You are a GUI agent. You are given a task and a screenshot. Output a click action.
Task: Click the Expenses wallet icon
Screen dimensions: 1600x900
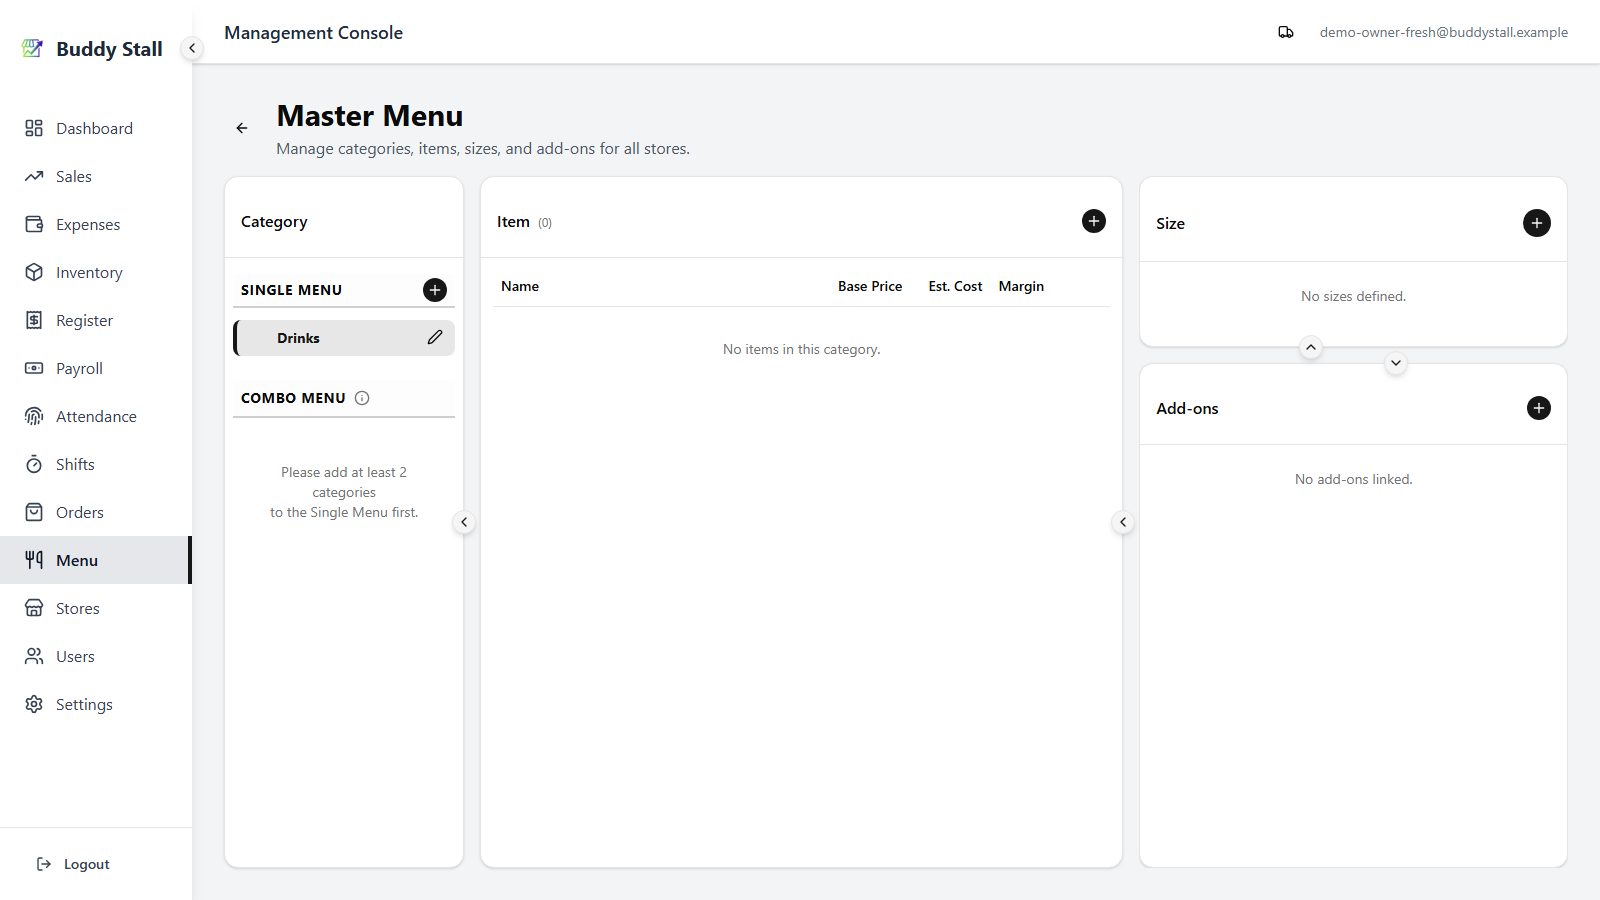pyautogui.click(x=34, y=224)
